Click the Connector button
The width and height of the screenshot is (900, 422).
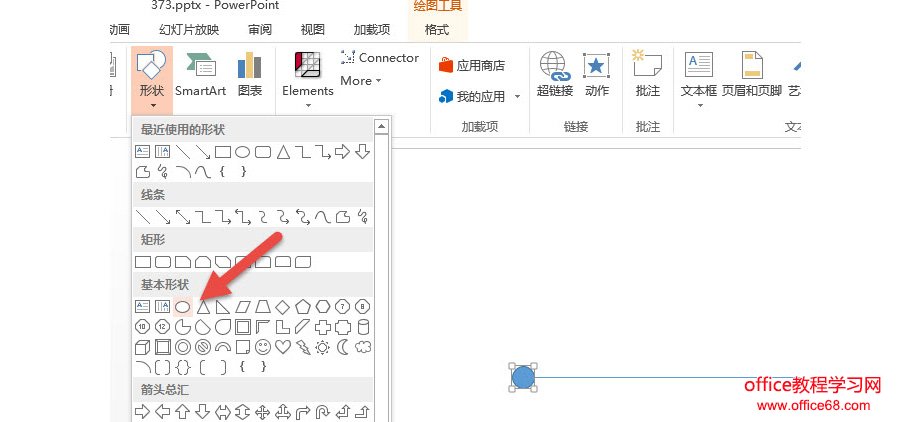379,57
